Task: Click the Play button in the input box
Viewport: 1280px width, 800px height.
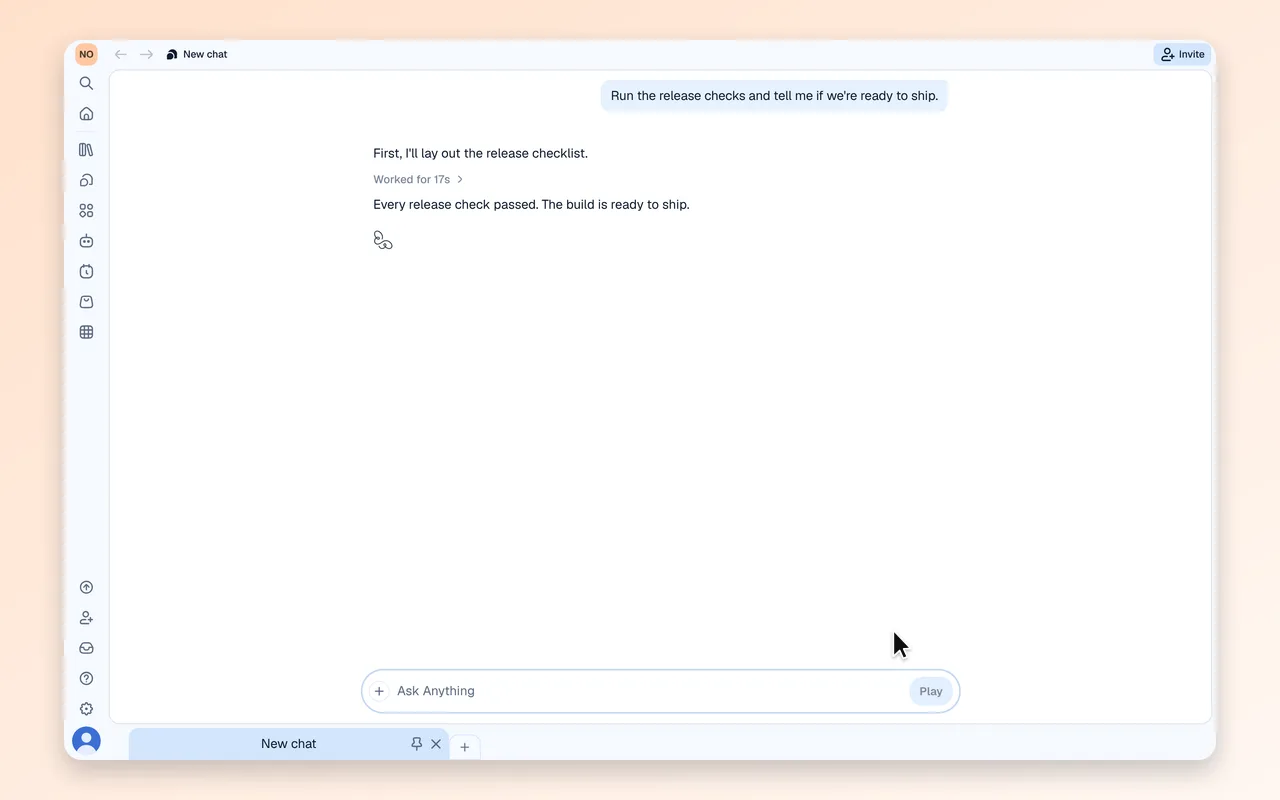Action: [x=931, y=691]
